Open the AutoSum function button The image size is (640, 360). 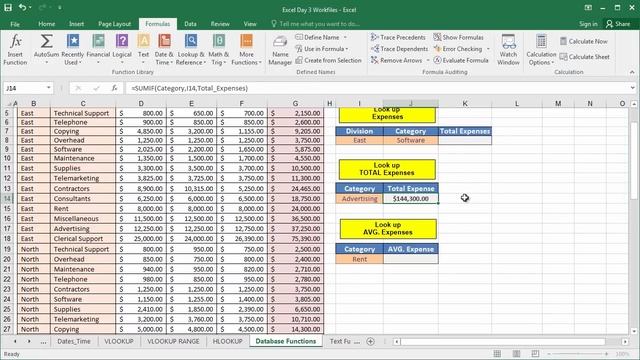[x=46, y=49]
